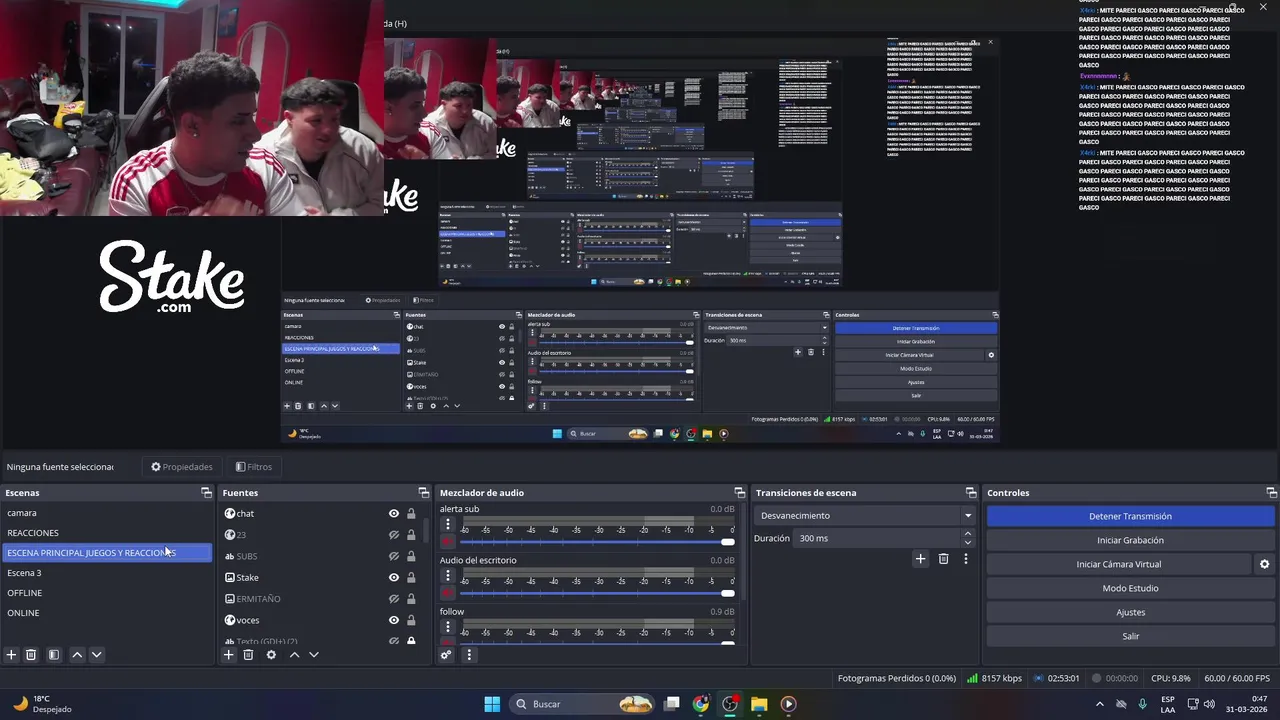
Task: Move source up with Fuentes up arrow
Action: 294,655
